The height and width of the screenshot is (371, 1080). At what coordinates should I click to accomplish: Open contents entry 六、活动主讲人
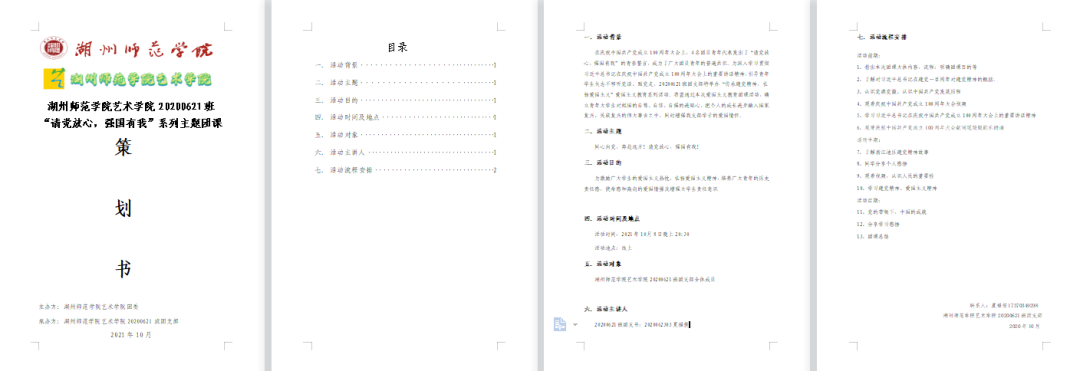[x=406, y=152]
